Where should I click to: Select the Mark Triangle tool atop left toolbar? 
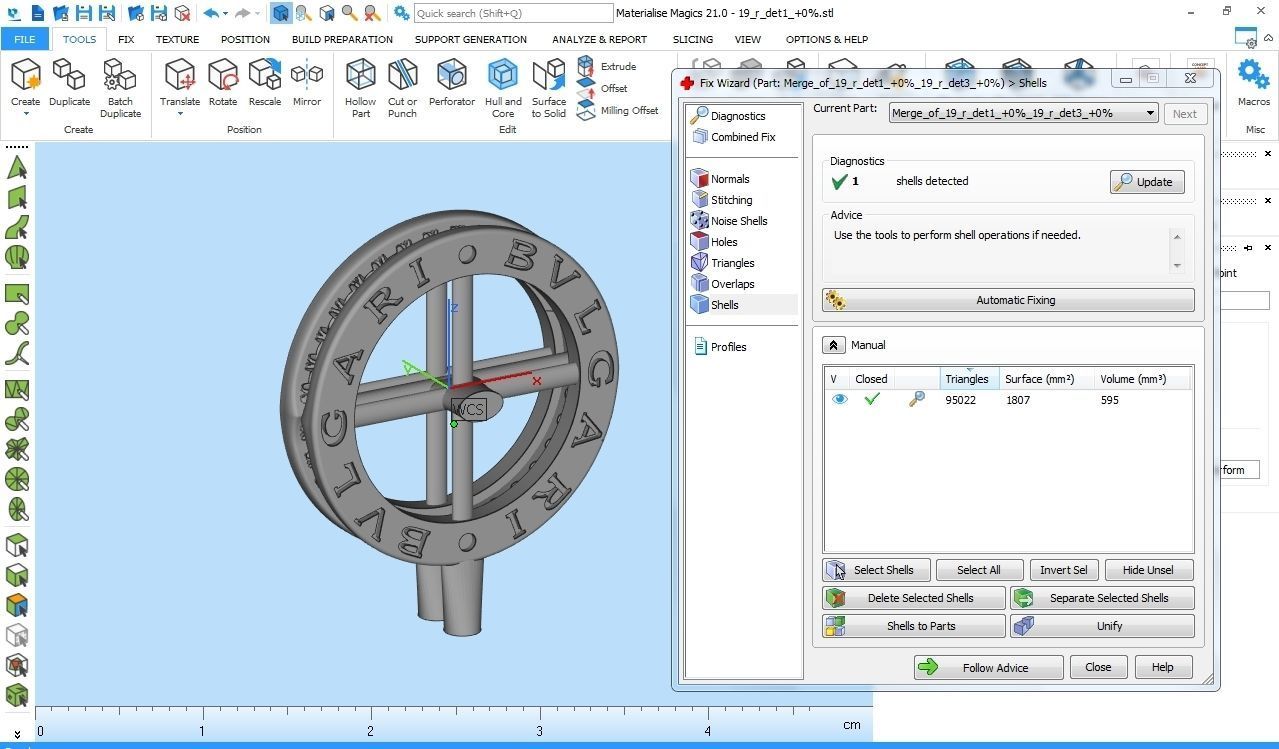17,168
